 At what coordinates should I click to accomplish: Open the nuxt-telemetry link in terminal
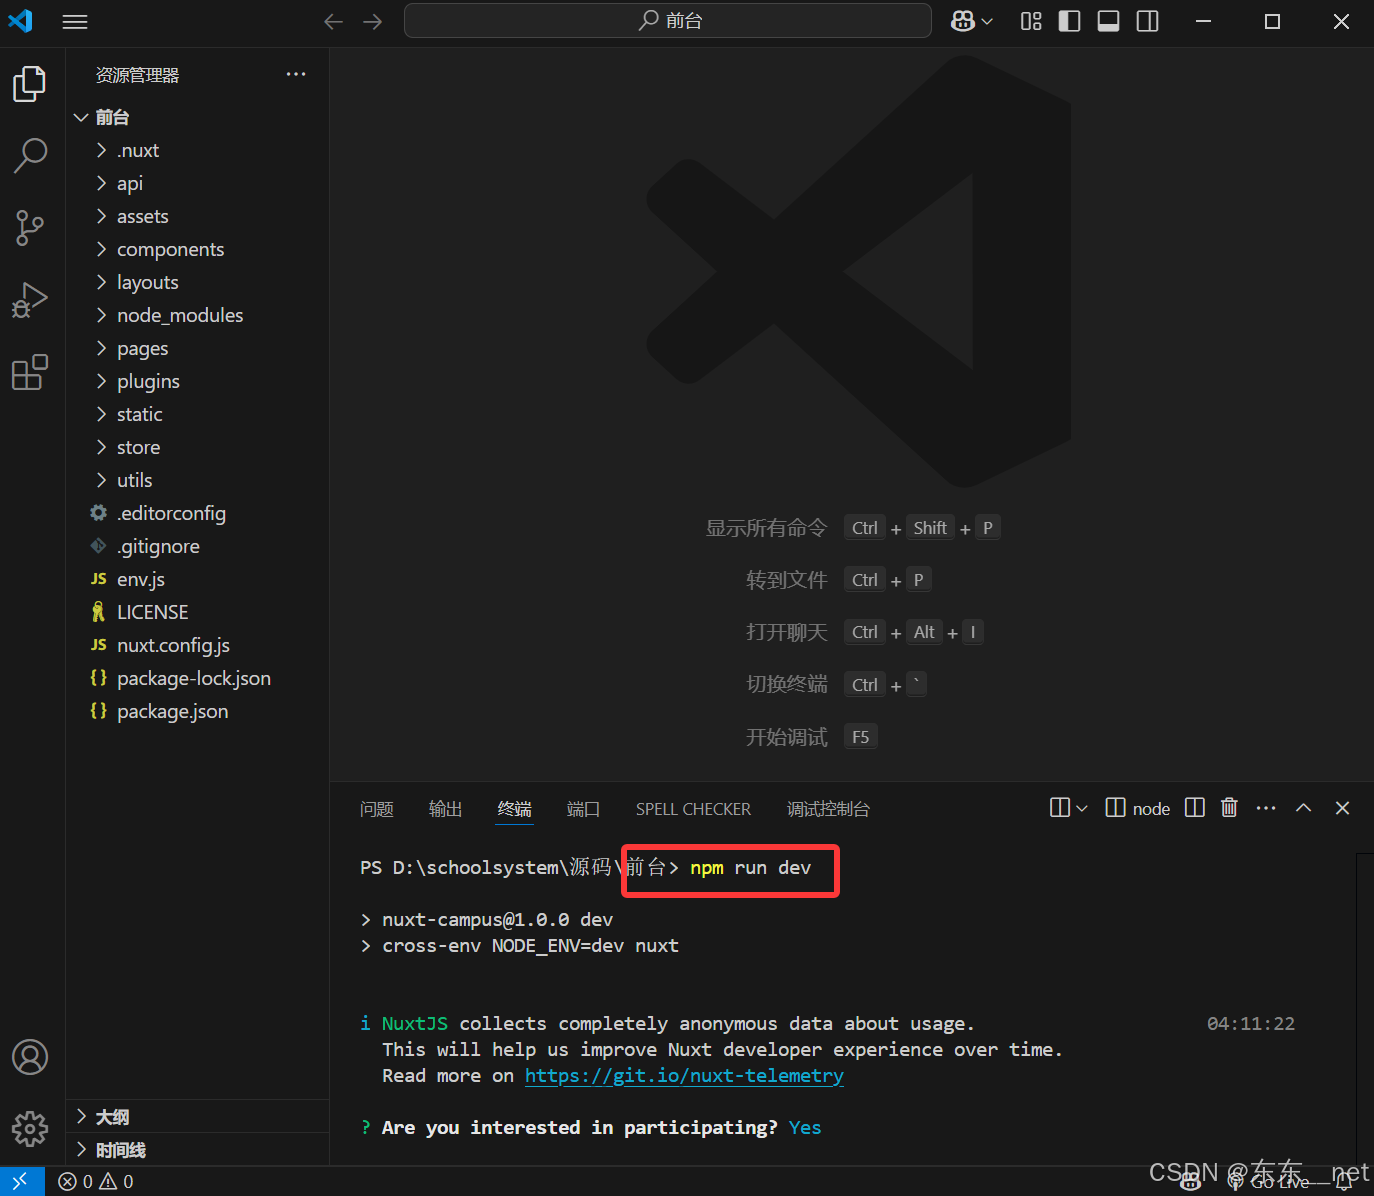684,1076
